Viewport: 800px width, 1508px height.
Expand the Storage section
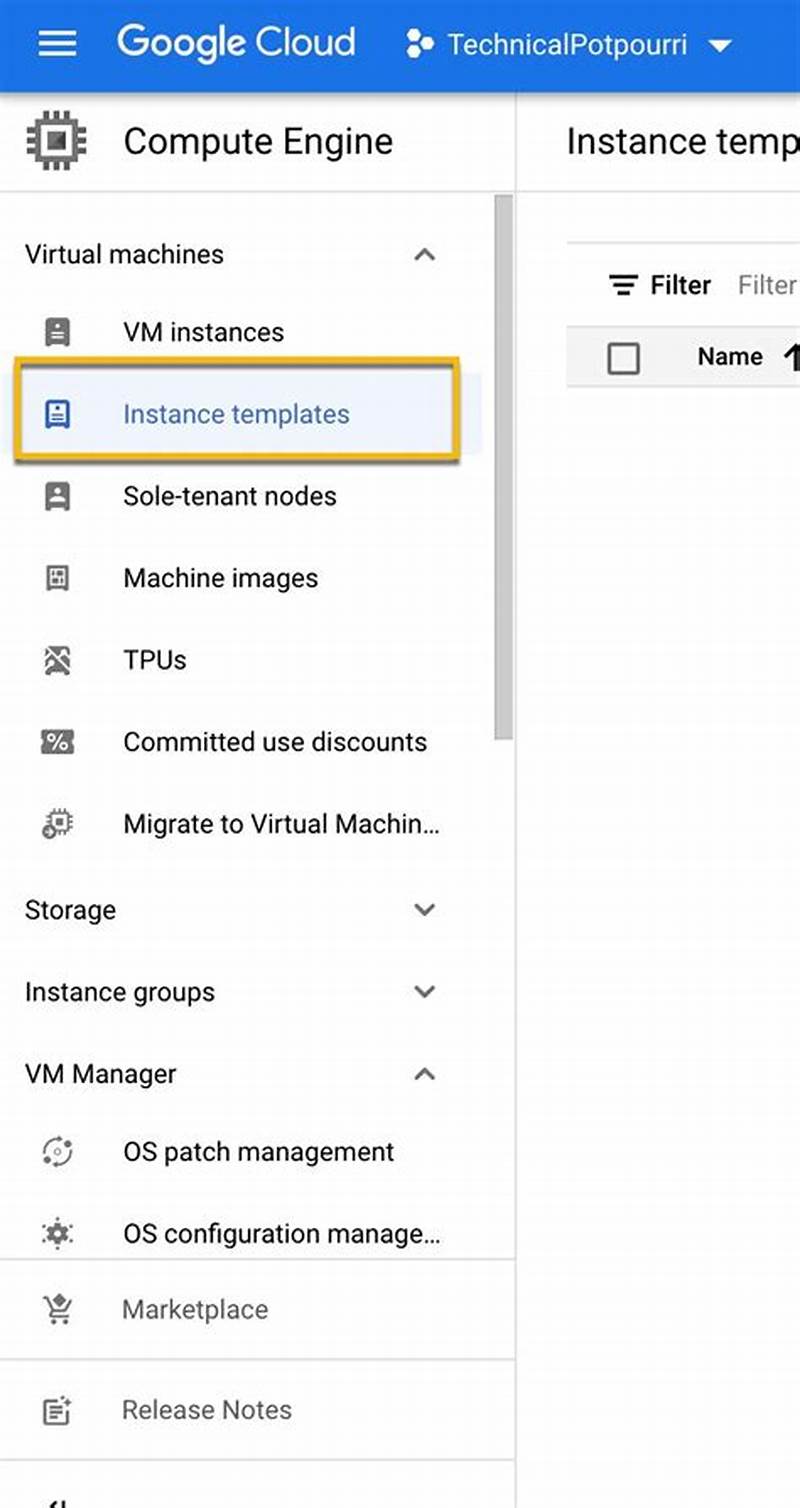click(x=425, y=910)
